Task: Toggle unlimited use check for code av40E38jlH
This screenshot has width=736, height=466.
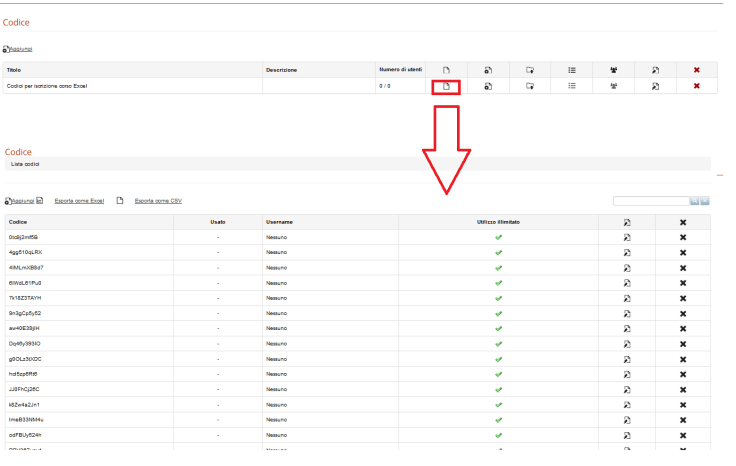Action: pos(498,328)
